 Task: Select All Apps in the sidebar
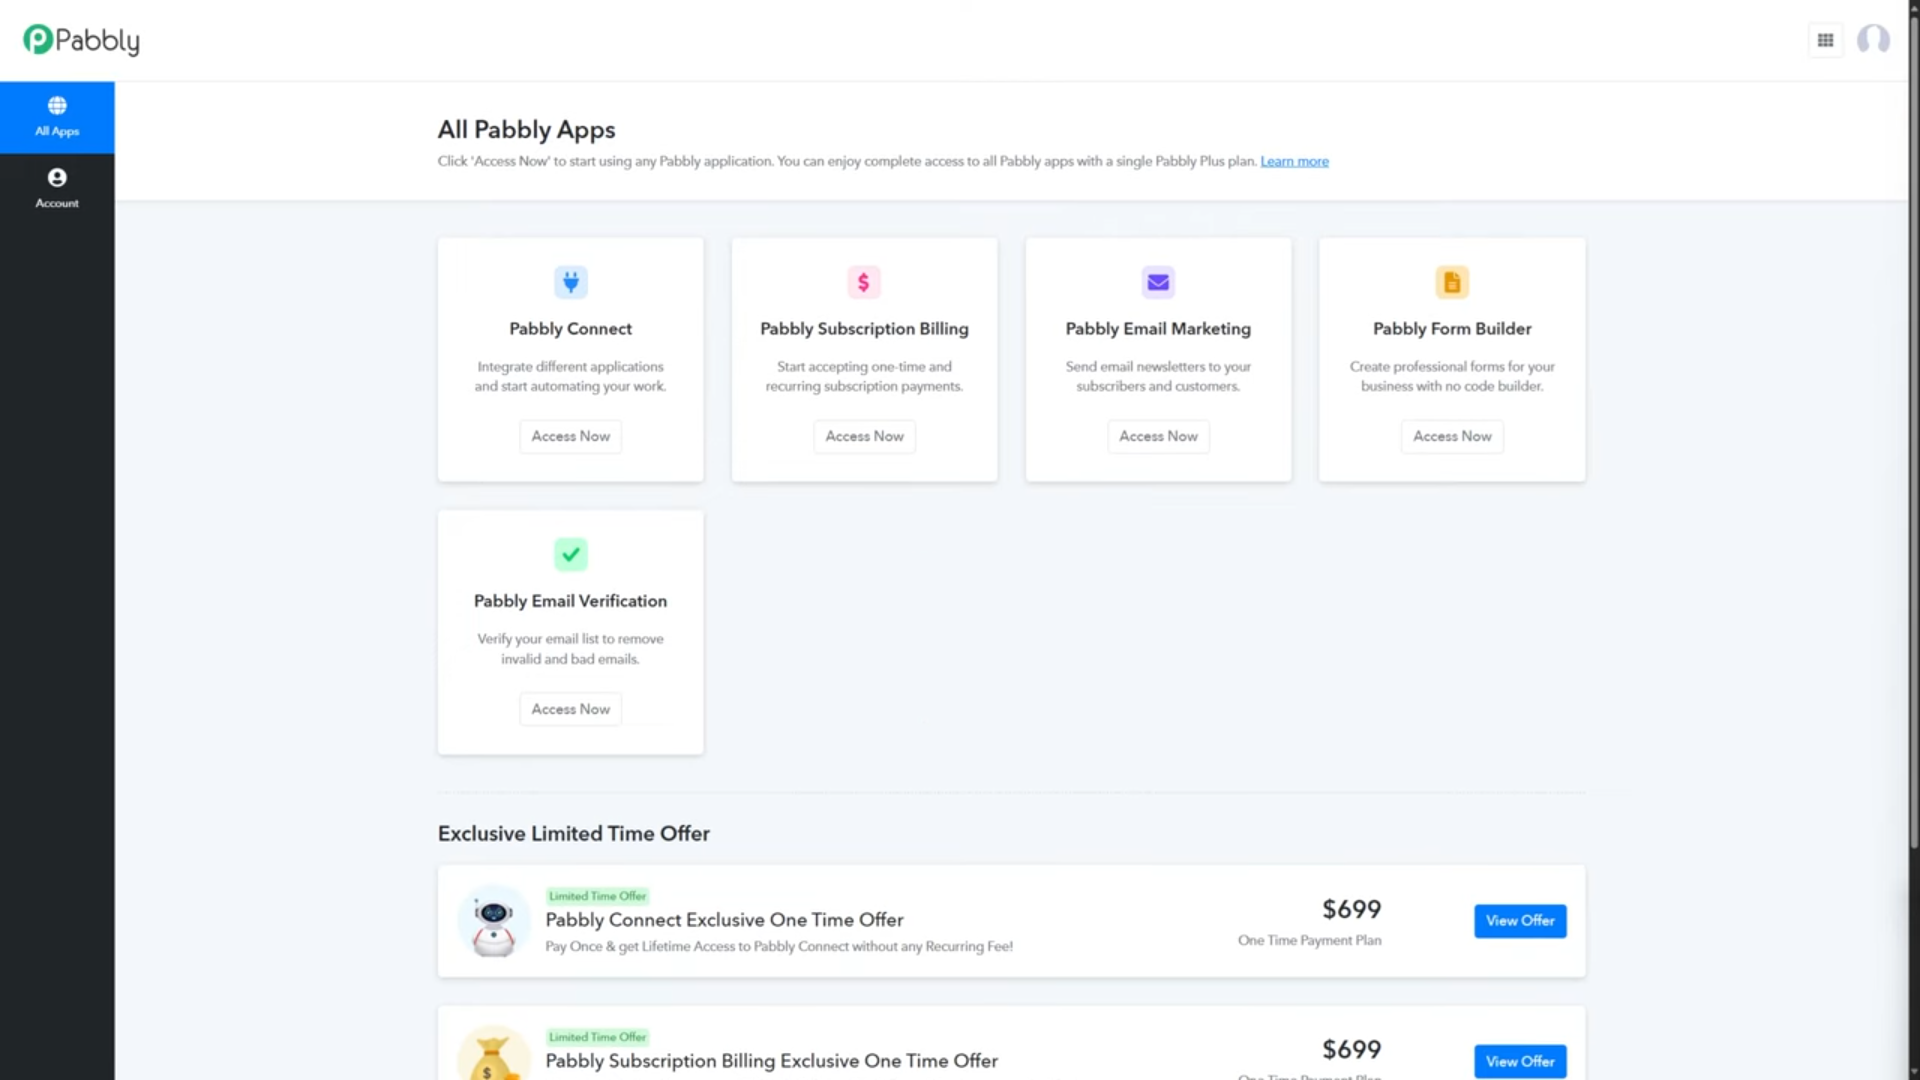pyautogui.click(x=57, y=117)
